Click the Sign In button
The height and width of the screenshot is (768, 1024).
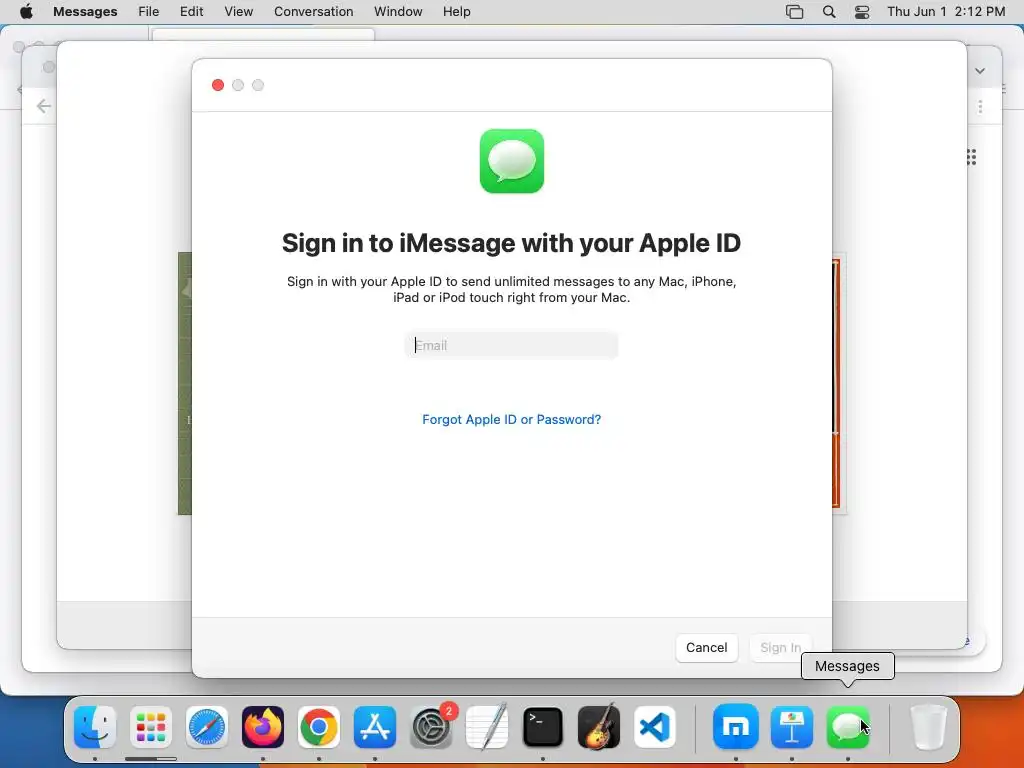coord(780,648)
